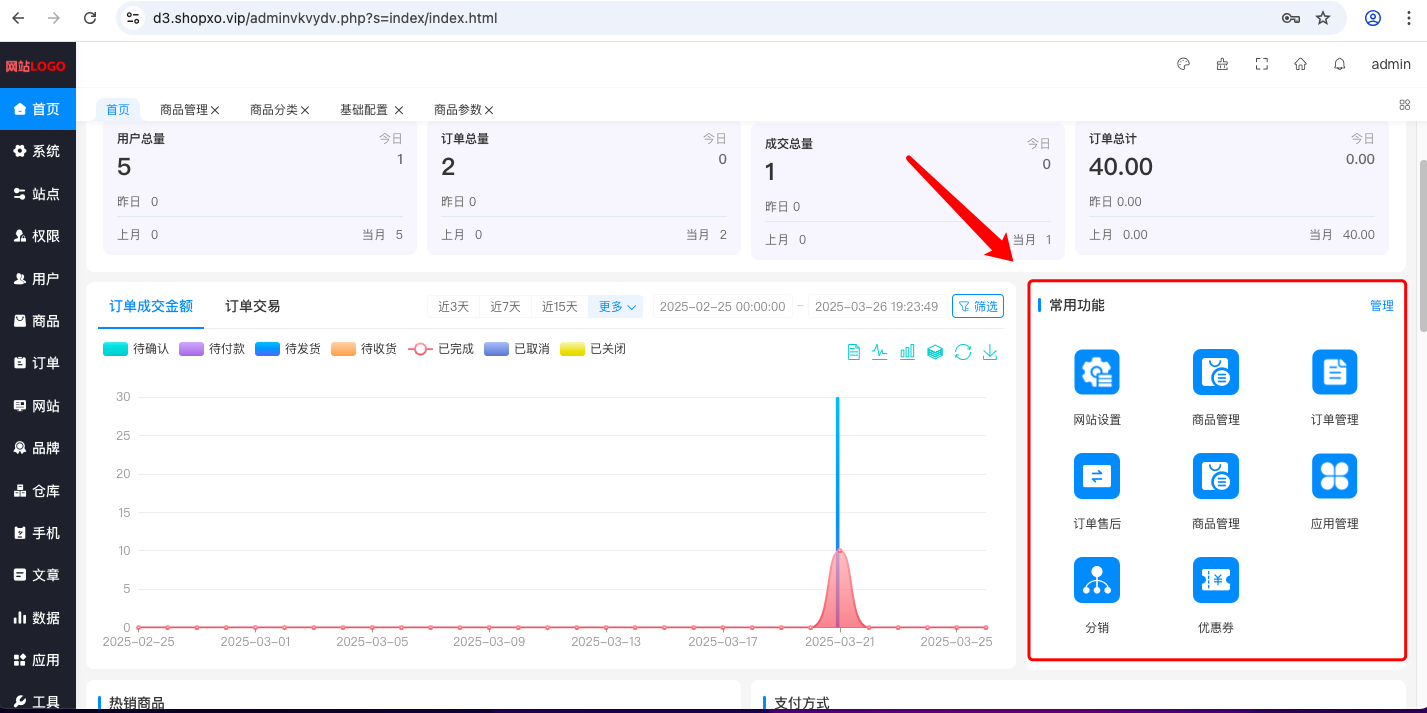Image resolution: width=1427 pixels, height=713 pixels.
Task: Open the 更多 date range dropdown
Action: point(617,306)
